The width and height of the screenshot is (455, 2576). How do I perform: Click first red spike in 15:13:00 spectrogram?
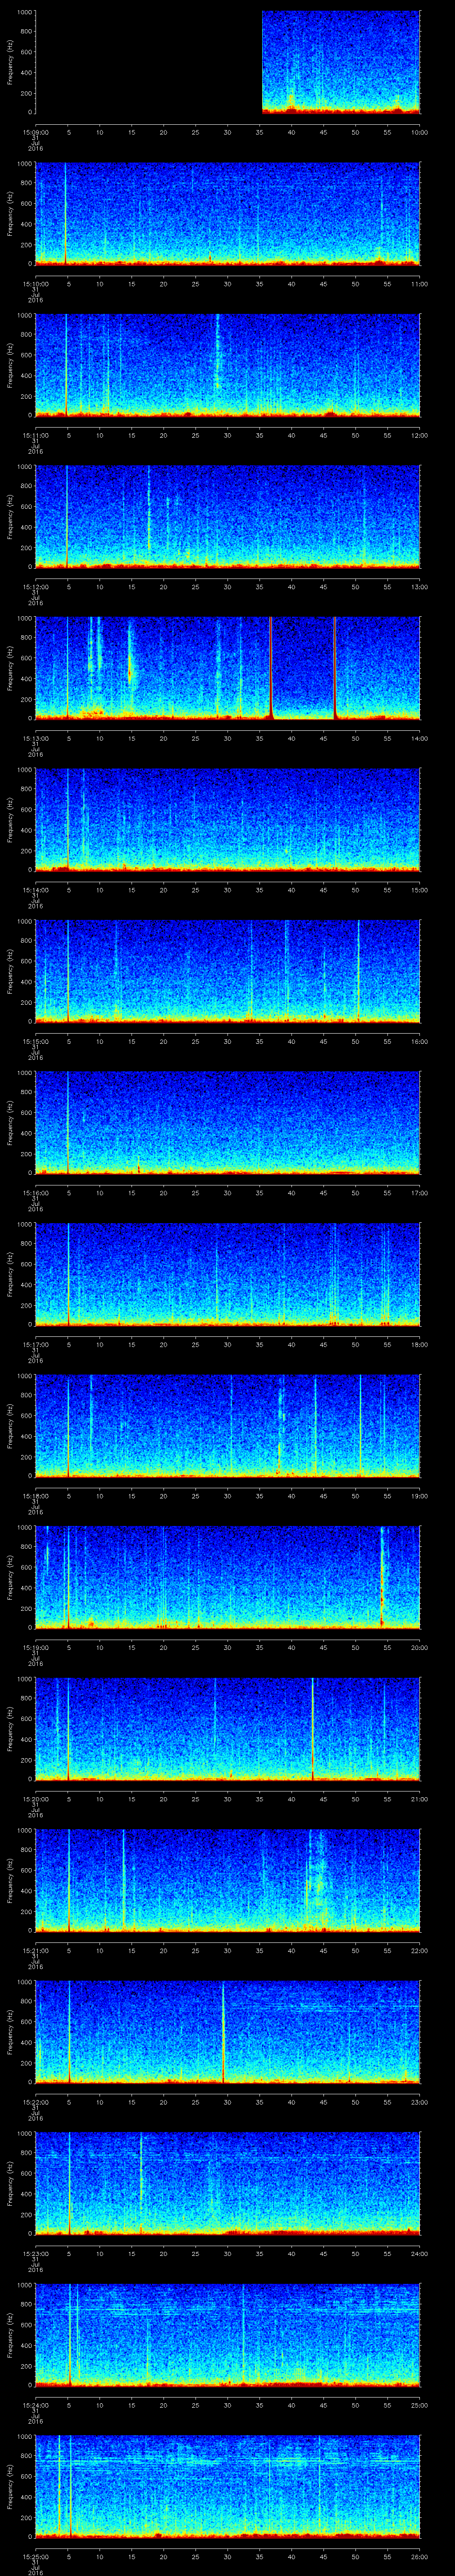pos(271,668)
